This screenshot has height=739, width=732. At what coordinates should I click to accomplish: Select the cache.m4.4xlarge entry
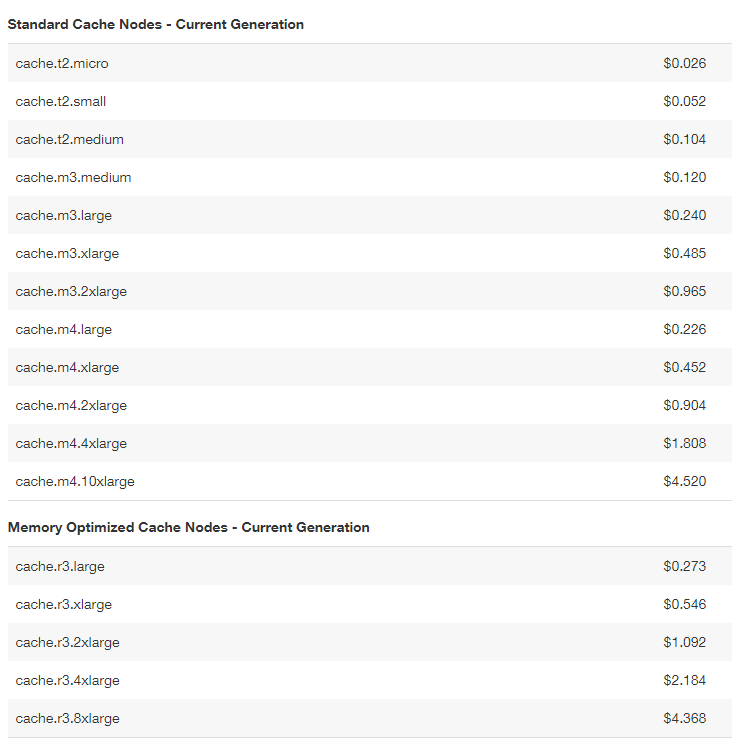pyautogui.click(x=71, y=443)
